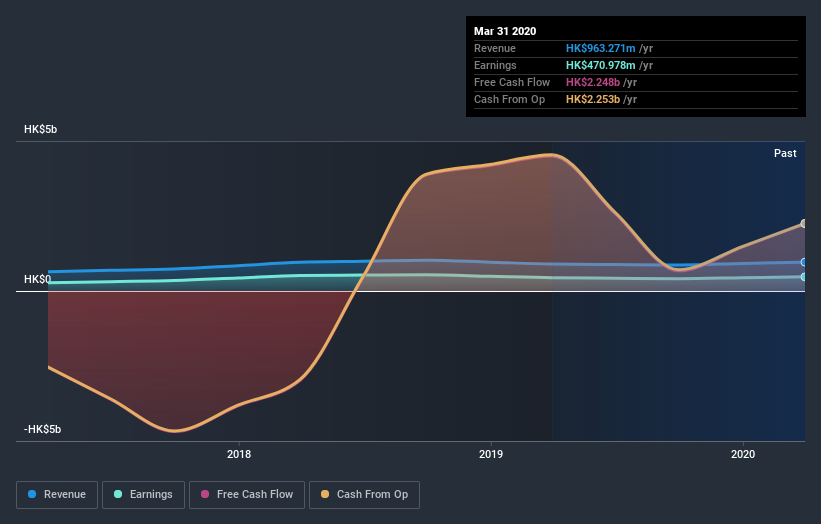The width and height of the screenshot is (821, 524).
Task: Click the HK$5b y-axis label
Action: (x=40, y=129)
